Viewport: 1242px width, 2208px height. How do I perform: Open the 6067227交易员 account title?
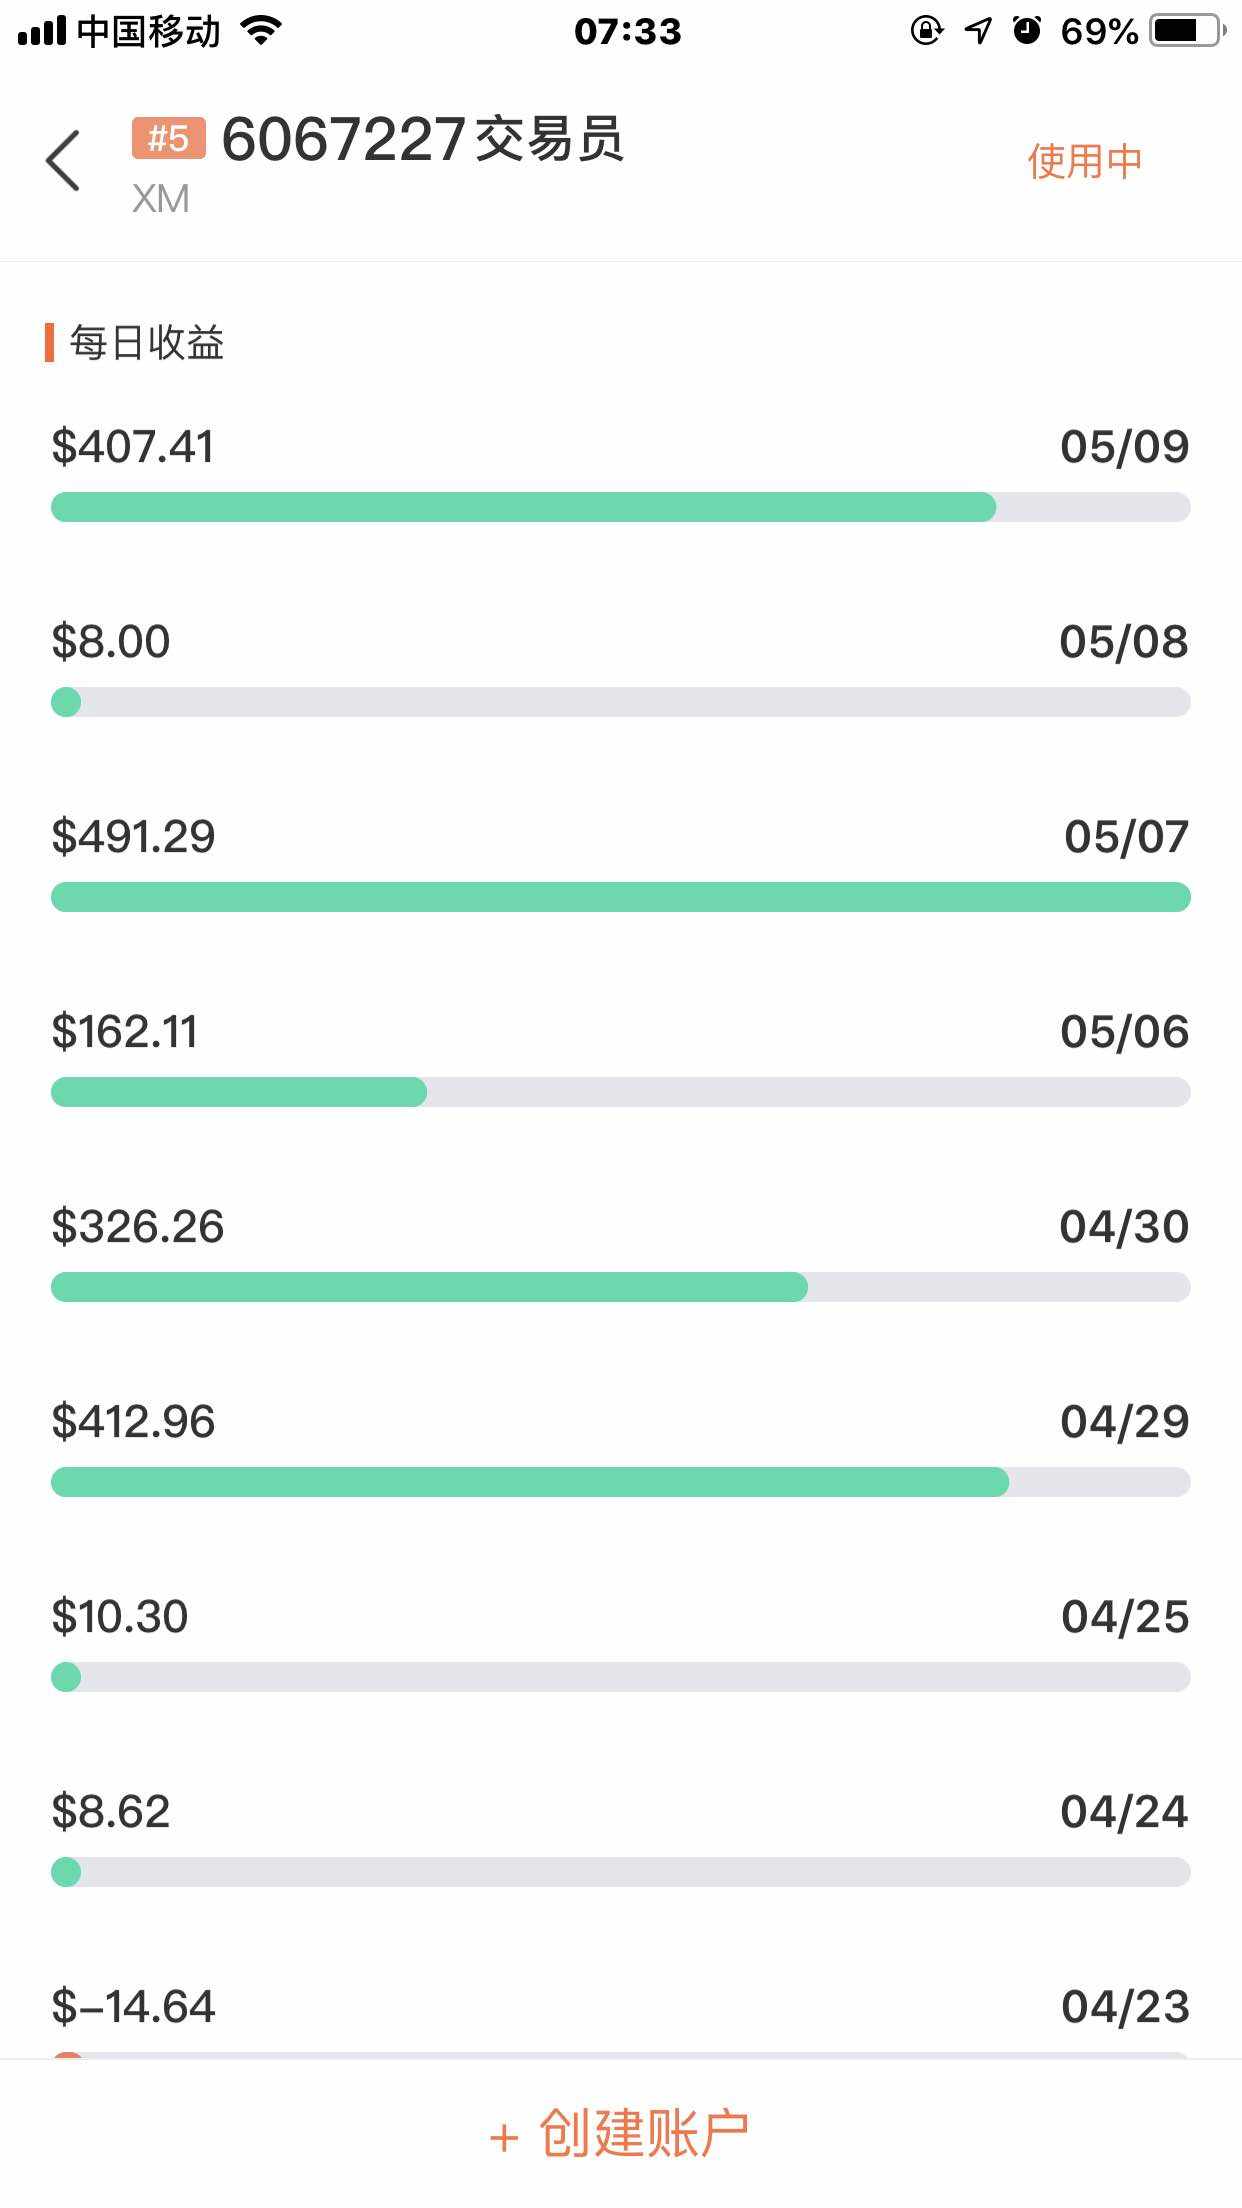point(422,139)
